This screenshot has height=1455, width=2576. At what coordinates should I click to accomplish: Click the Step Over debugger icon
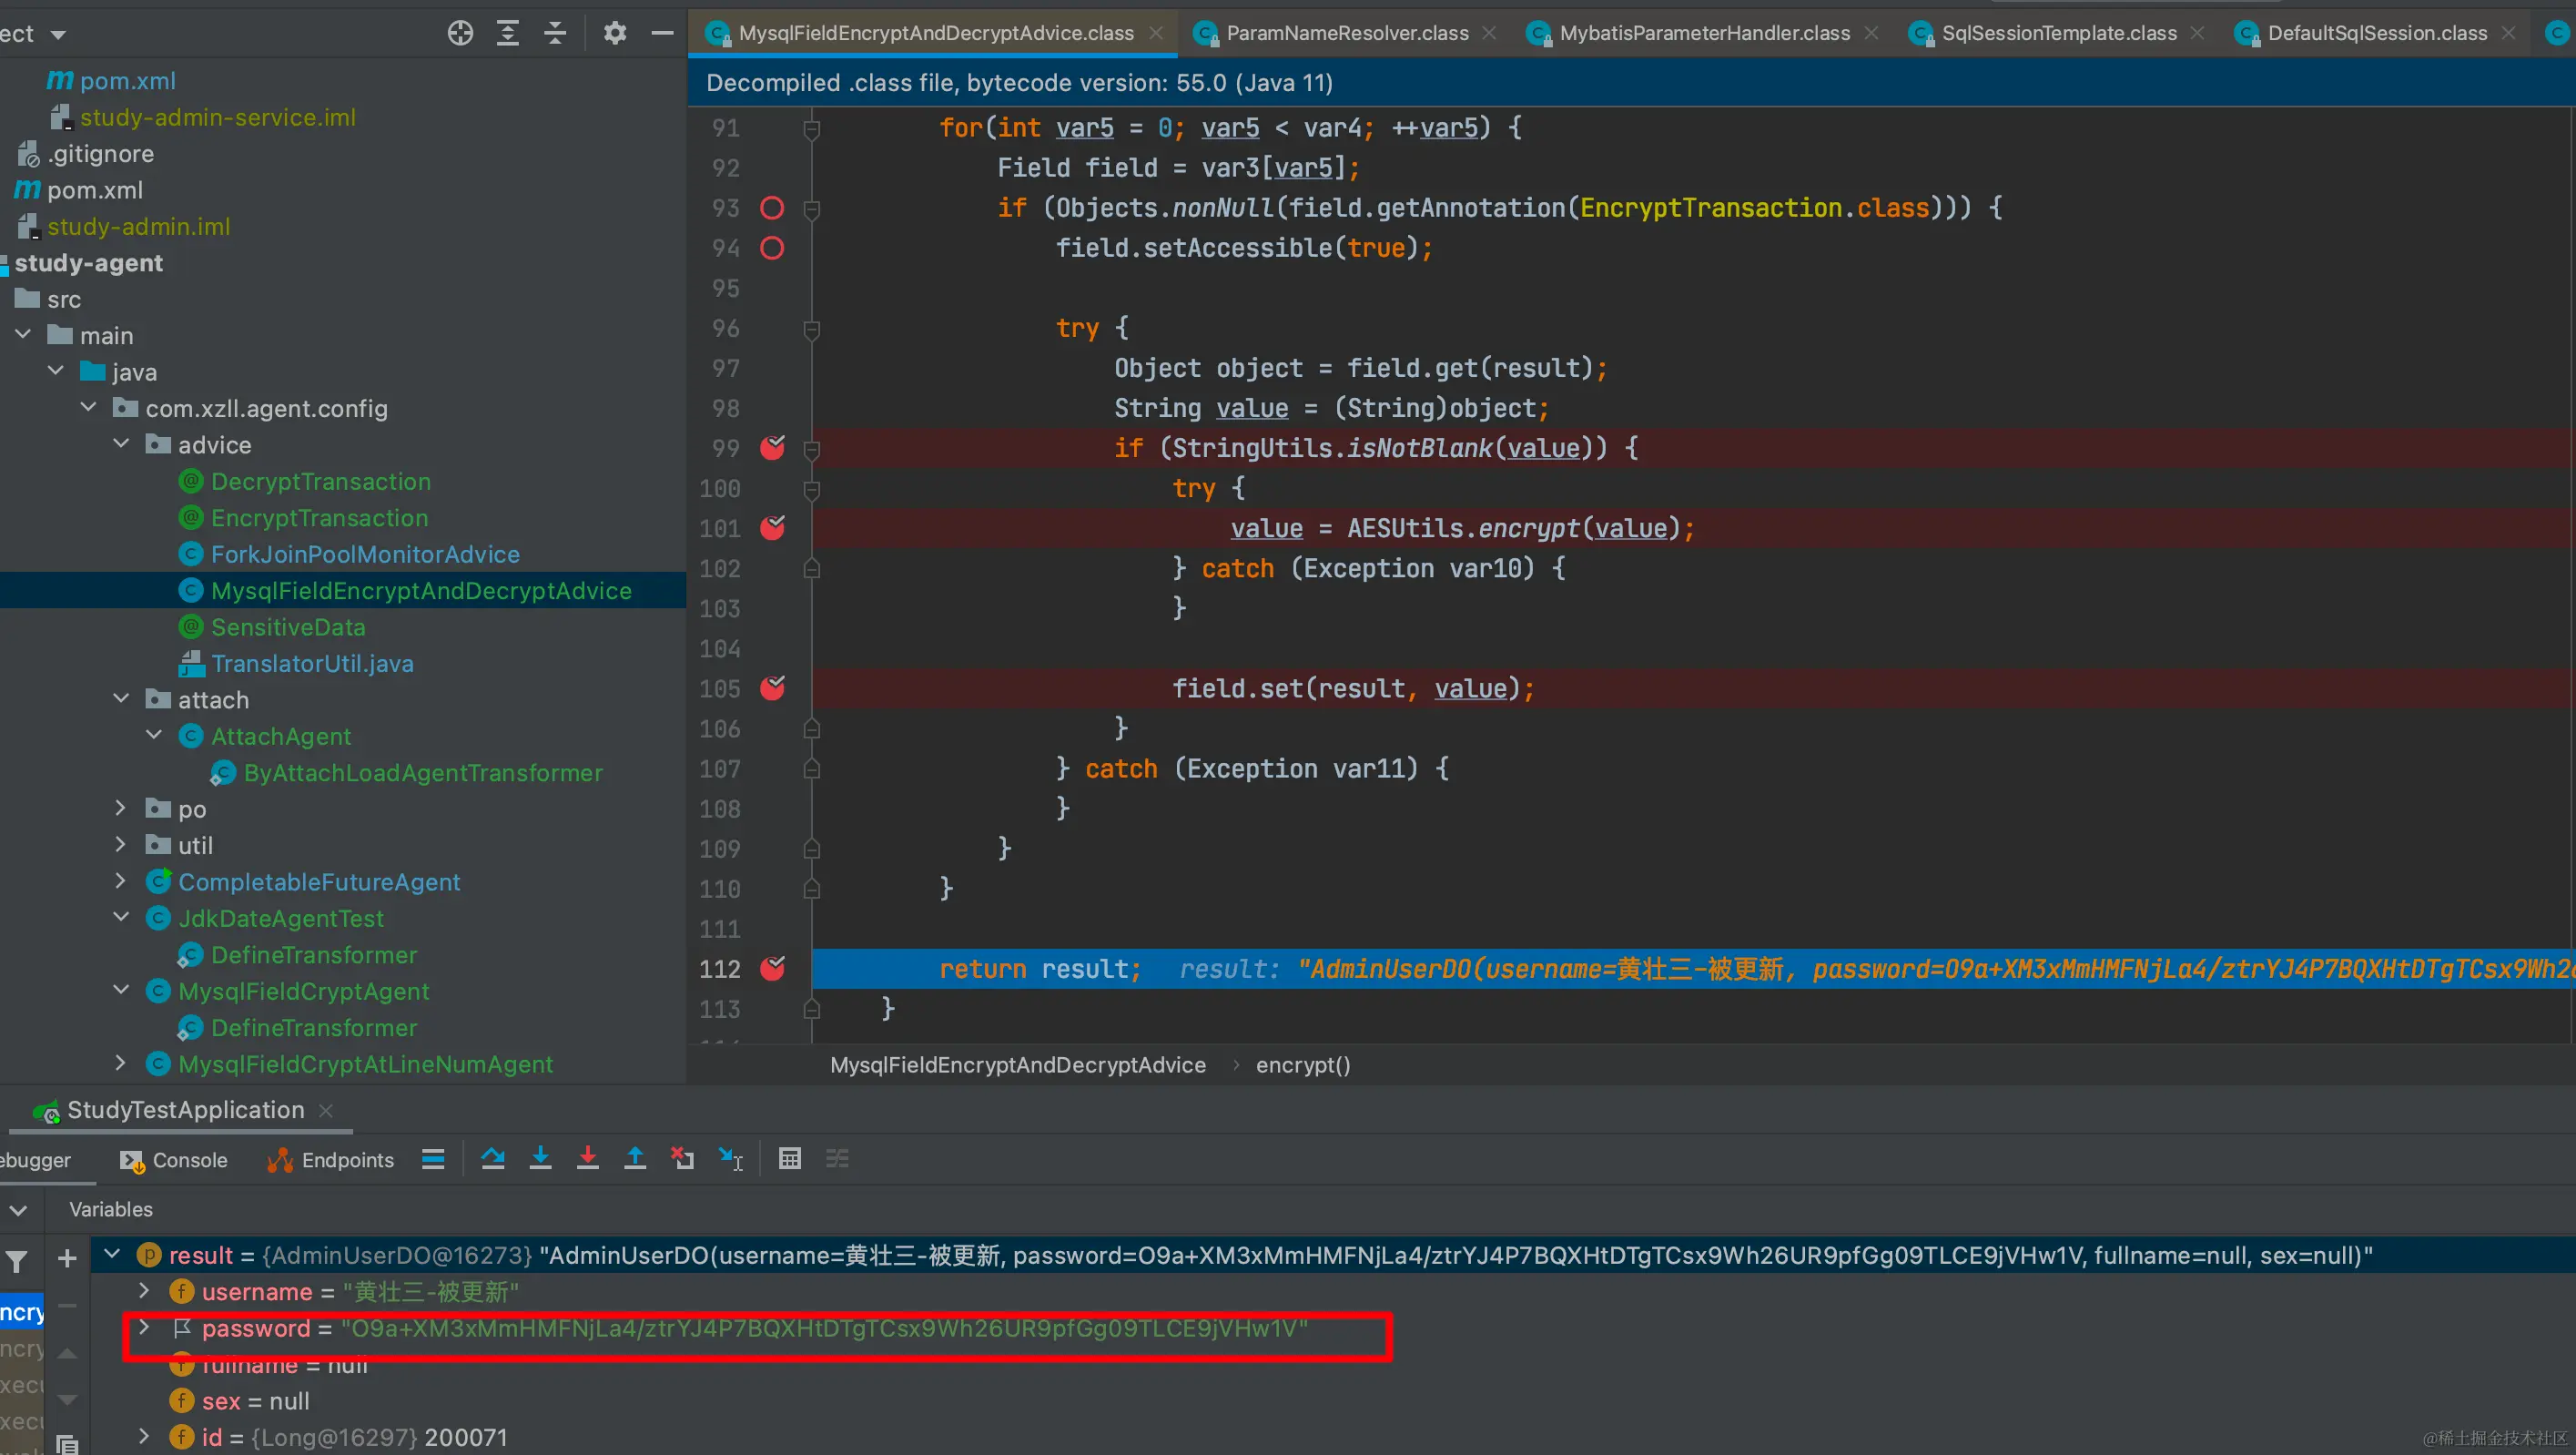493,1159
